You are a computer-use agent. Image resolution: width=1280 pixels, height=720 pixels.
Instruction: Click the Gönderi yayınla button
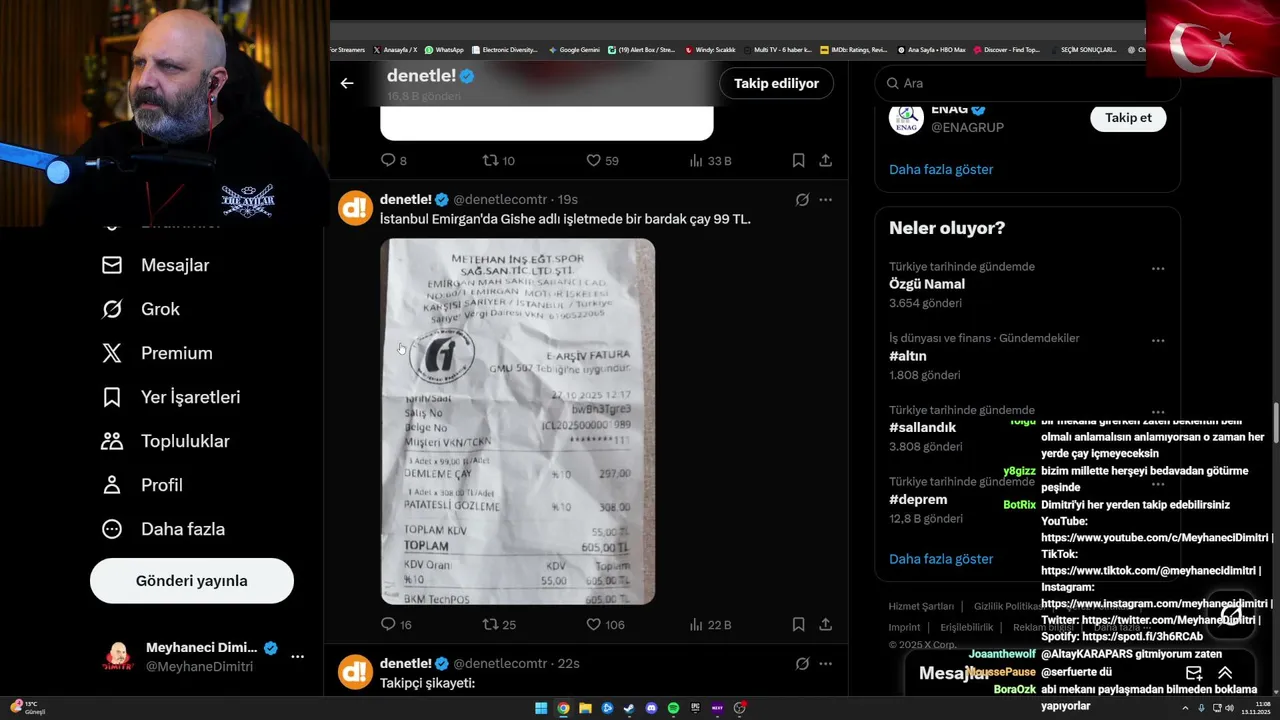(x=192, y=581)
